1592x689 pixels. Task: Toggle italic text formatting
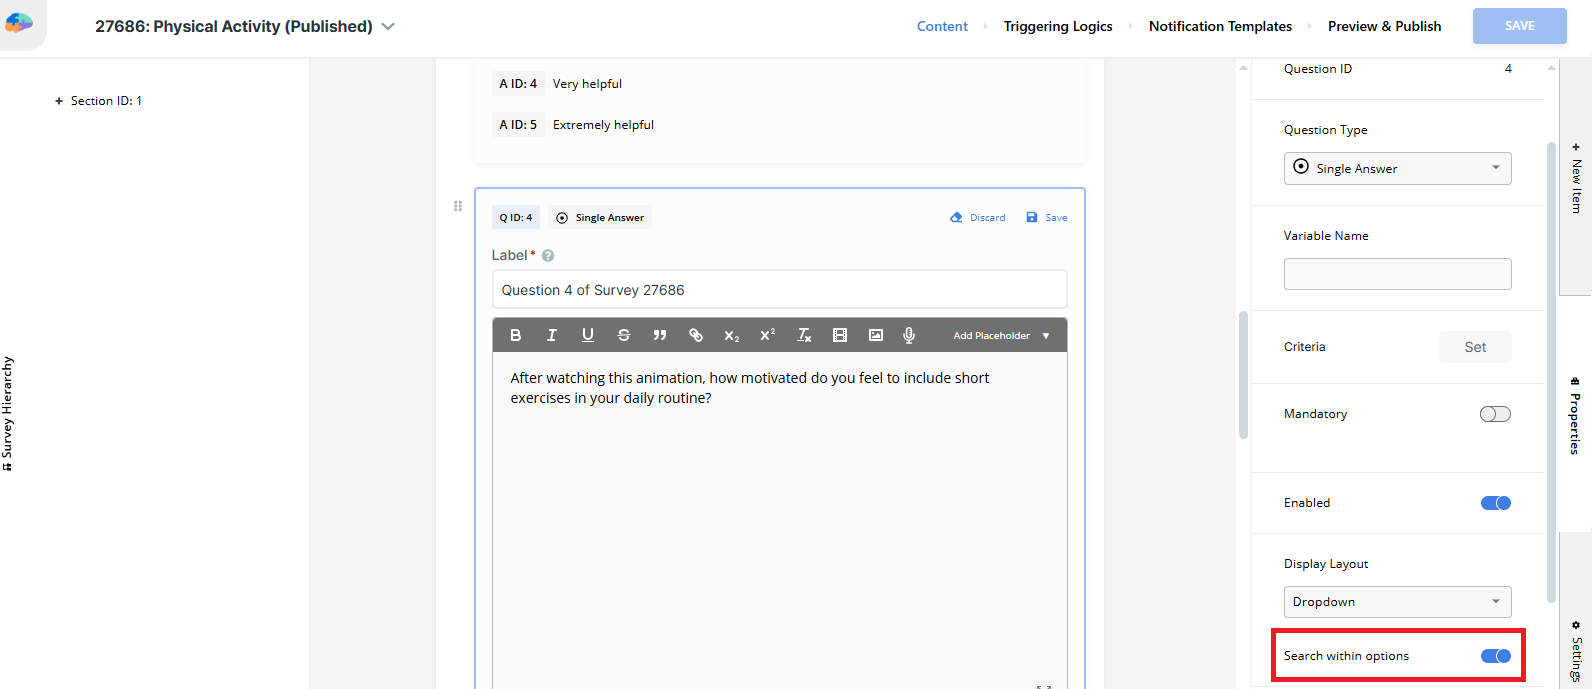click(551, 335)
